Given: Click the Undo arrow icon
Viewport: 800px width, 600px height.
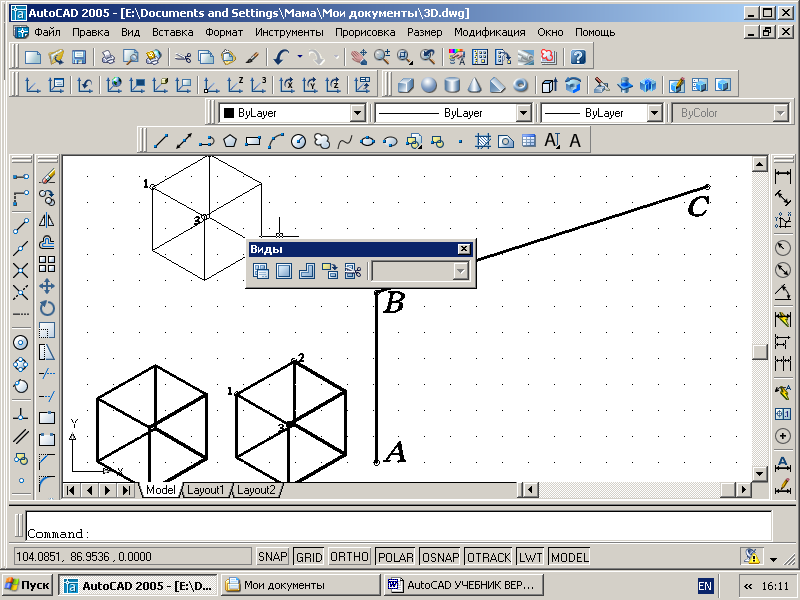Looking at the screenshot, I should (x=282, y=57).
